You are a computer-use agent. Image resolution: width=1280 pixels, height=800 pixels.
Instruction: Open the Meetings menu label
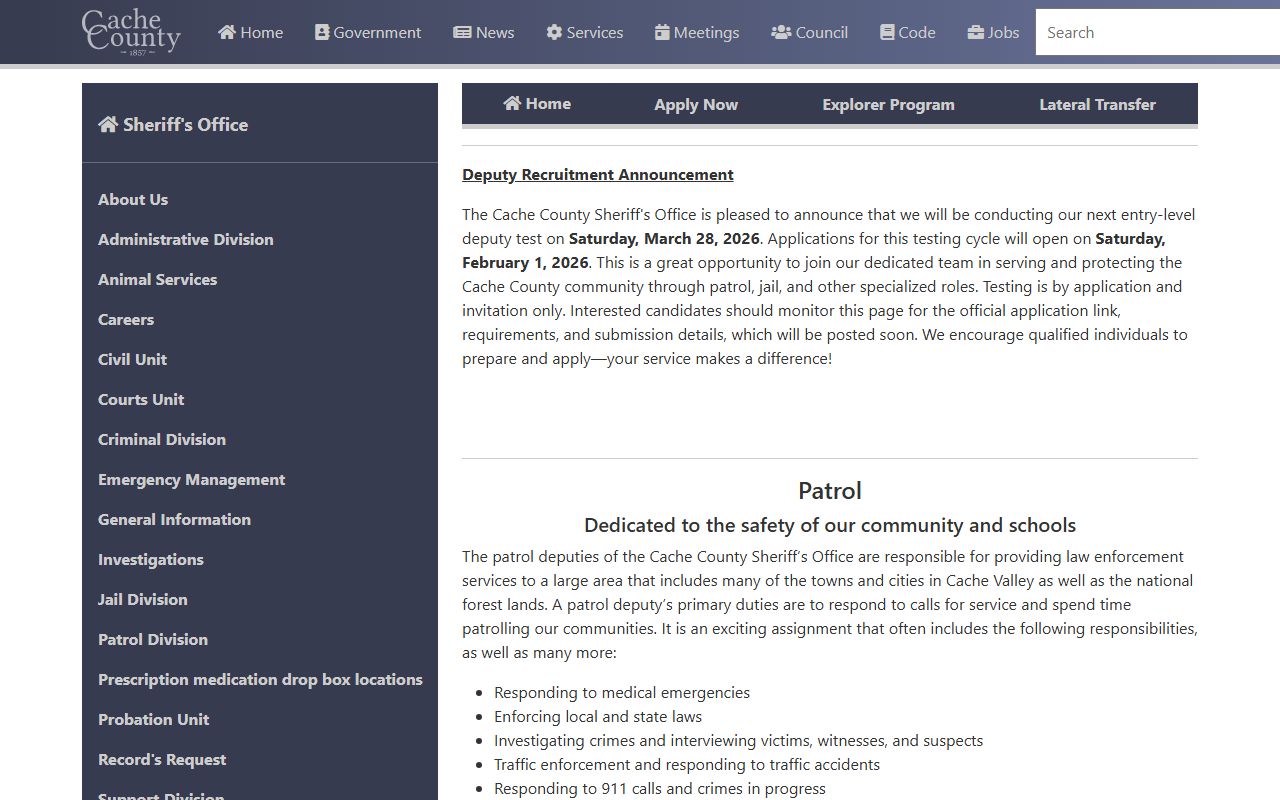[x=707, y=32]
